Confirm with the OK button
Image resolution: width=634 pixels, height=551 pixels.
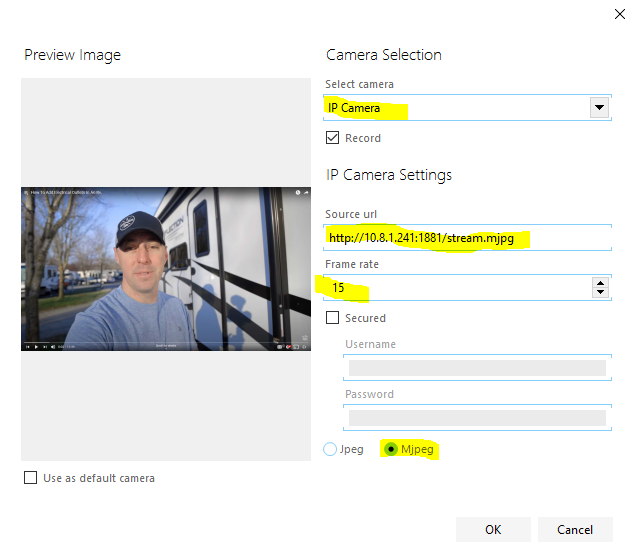493,530
